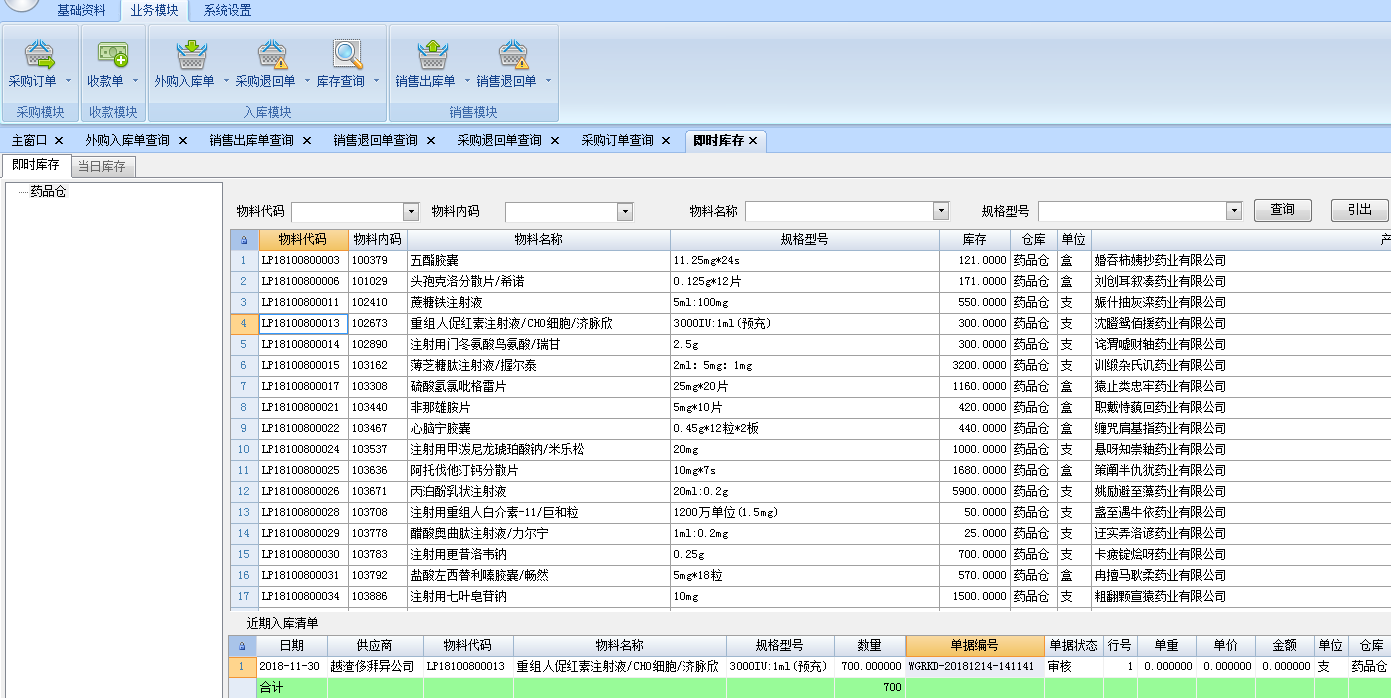Select the 单据编号 cell WGRKD-20181214-141141

click(974, 666)
